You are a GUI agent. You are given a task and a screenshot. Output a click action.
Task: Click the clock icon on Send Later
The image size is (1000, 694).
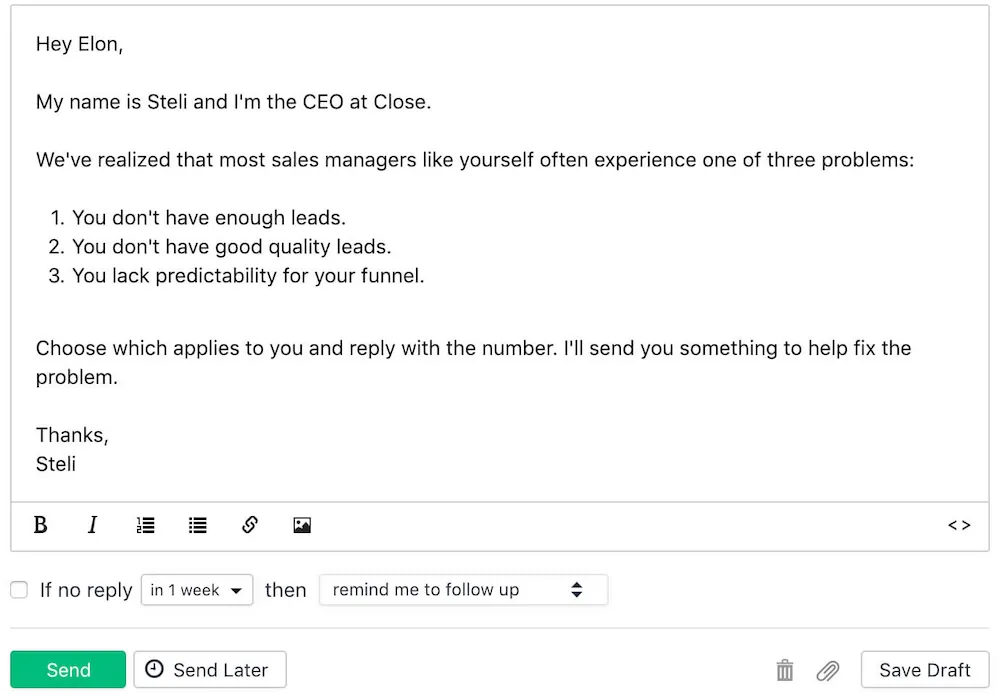156,670
